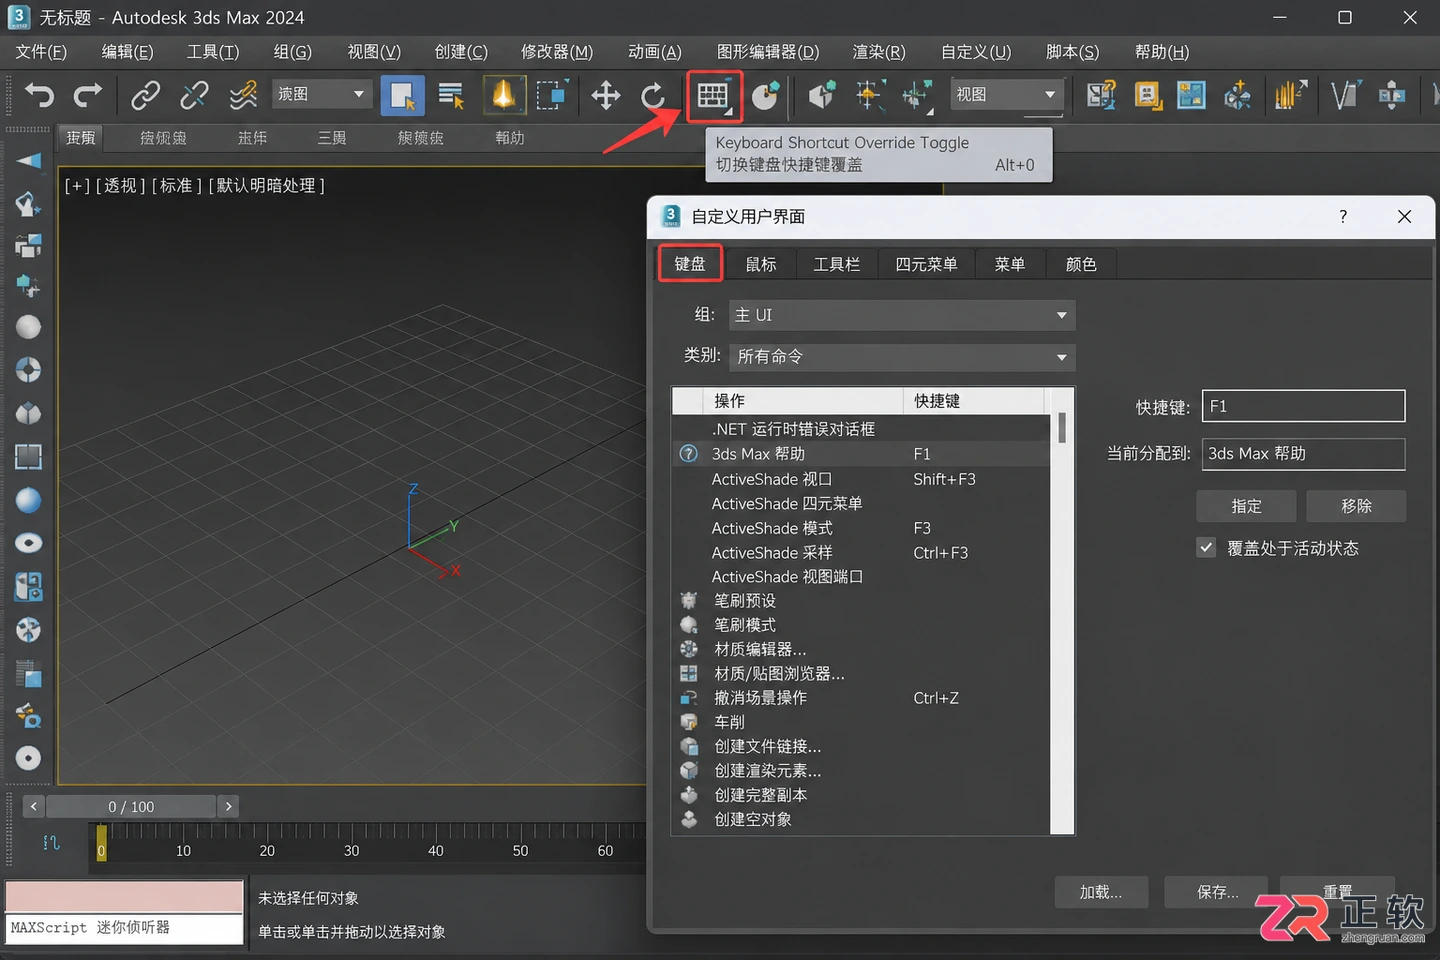Switch to the 四元菜单 tab
Image resolution: width=1440 pixels, height=960 pixels.
pyautogui.click(x=926, y=264)
